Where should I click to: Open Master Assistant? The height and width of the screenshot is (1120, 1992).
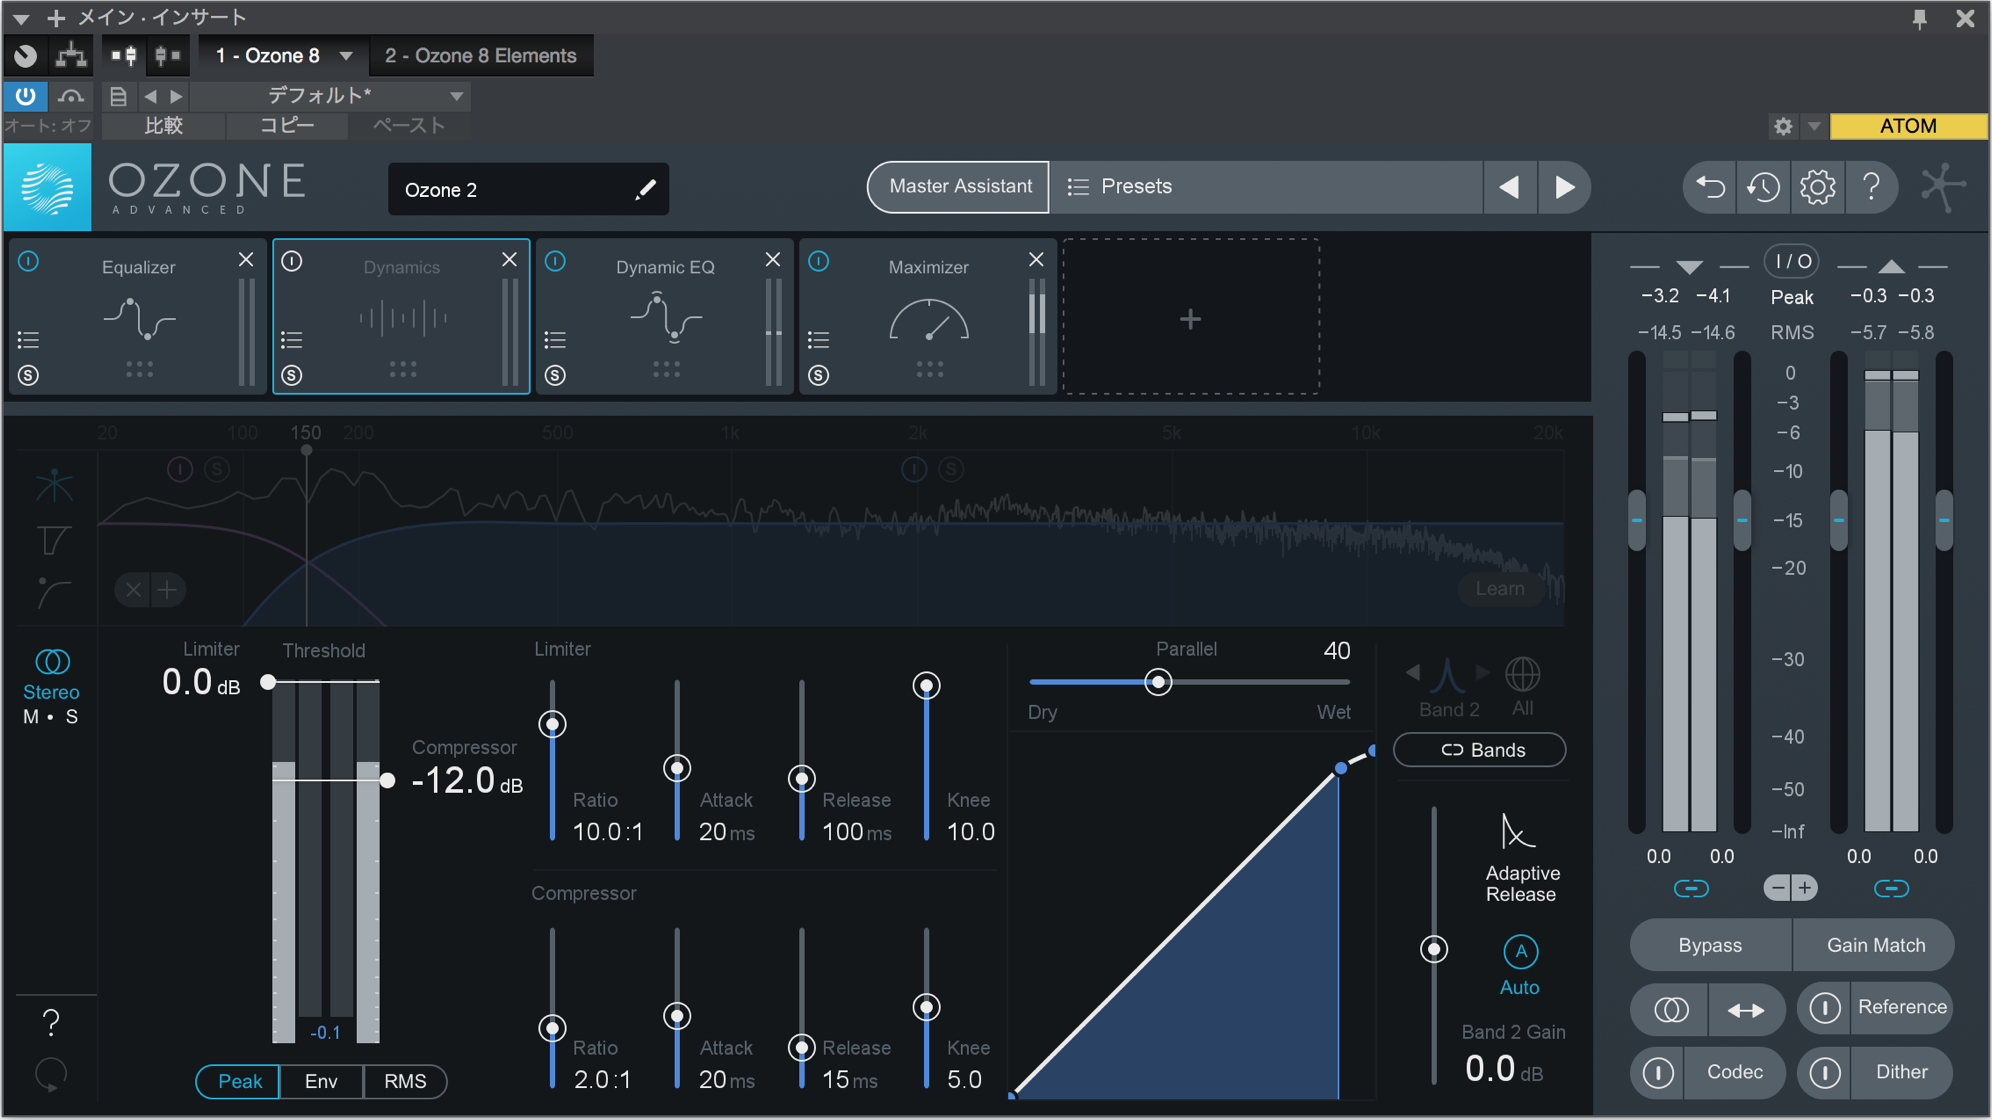(959, 187)
